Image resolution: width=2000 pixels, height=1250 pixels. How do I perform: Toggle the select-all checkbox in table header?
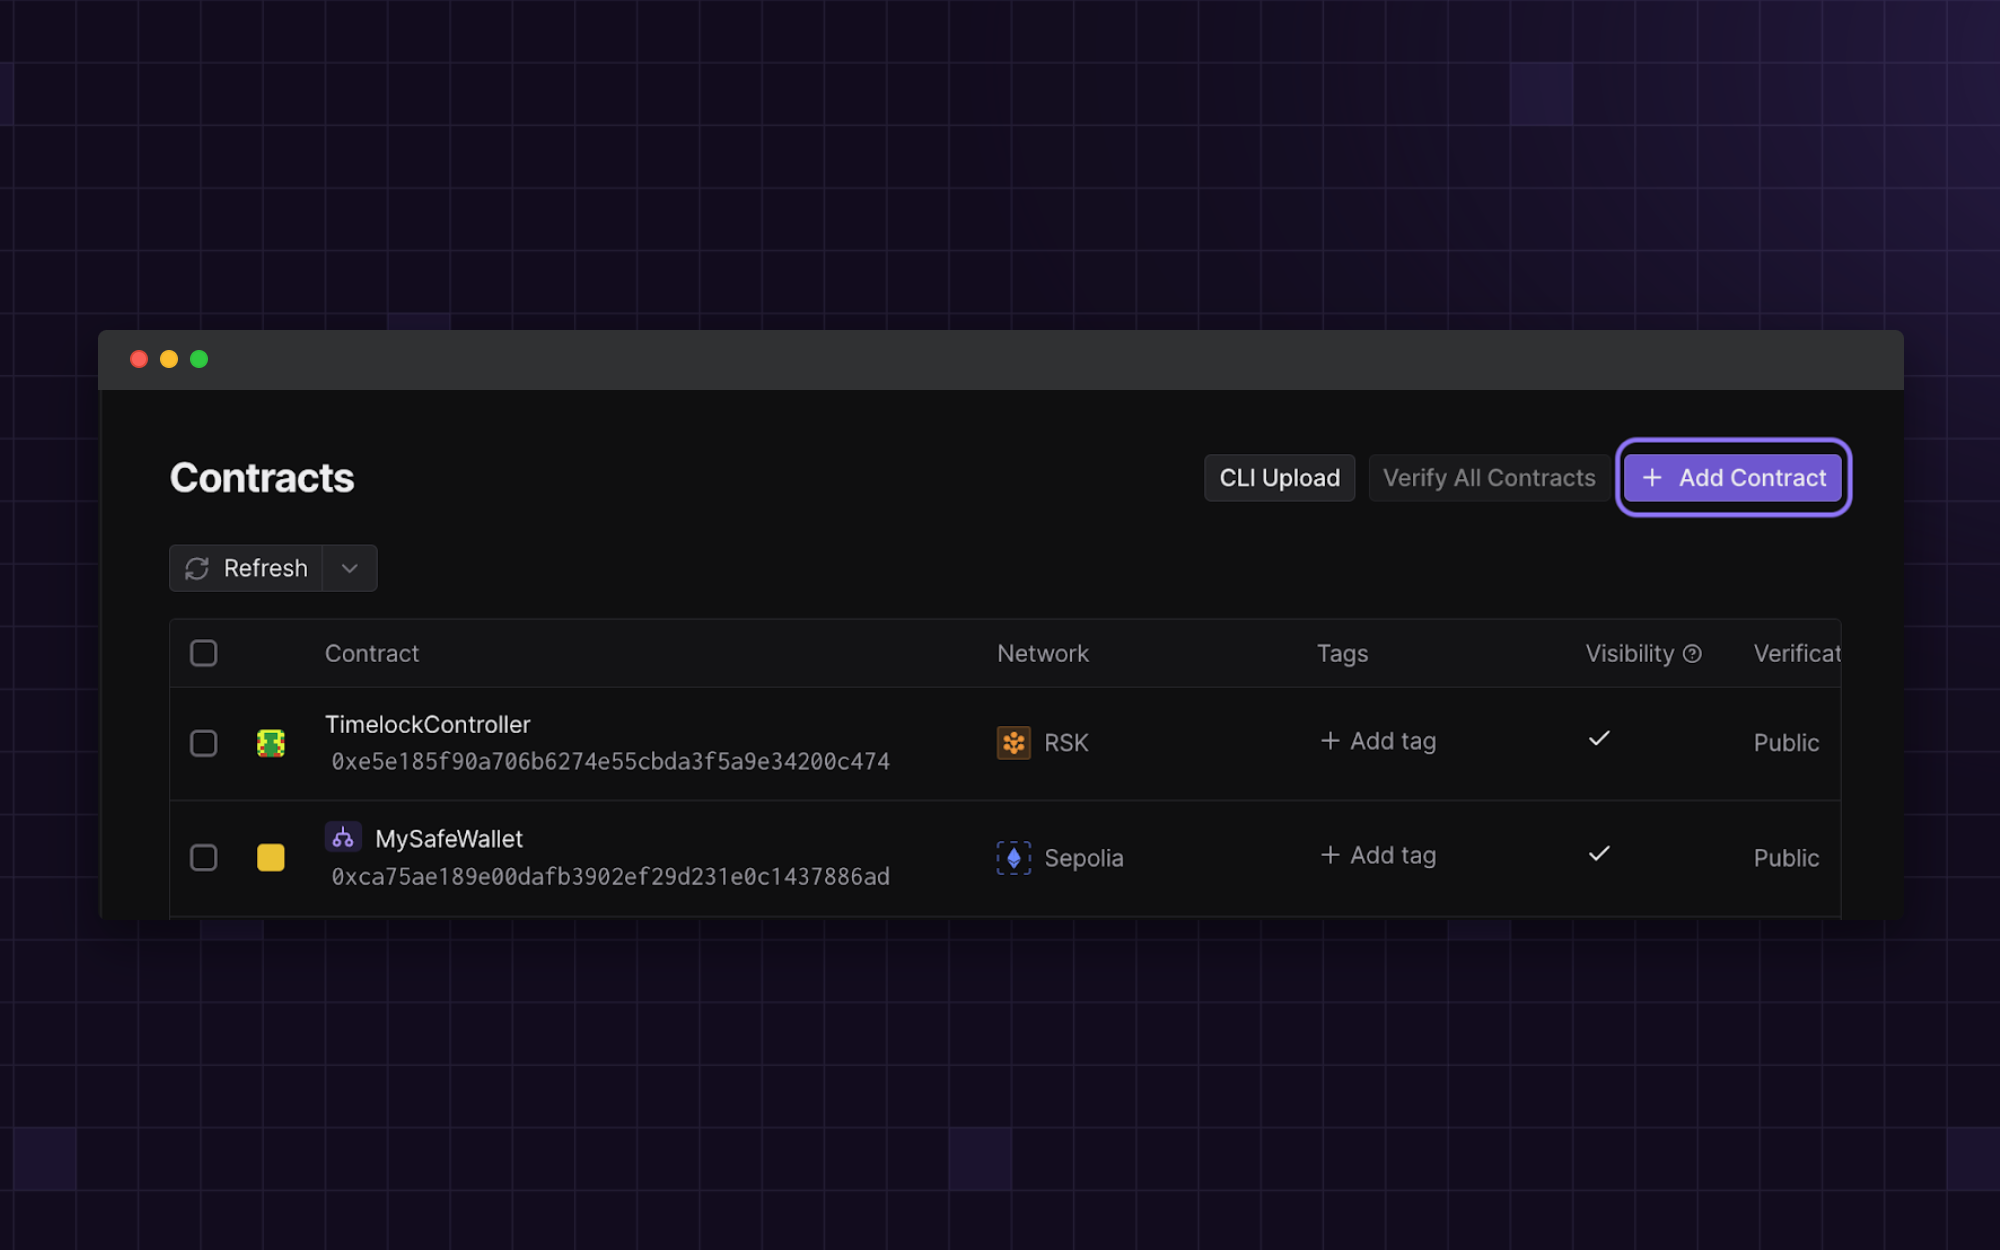(204, 653)
